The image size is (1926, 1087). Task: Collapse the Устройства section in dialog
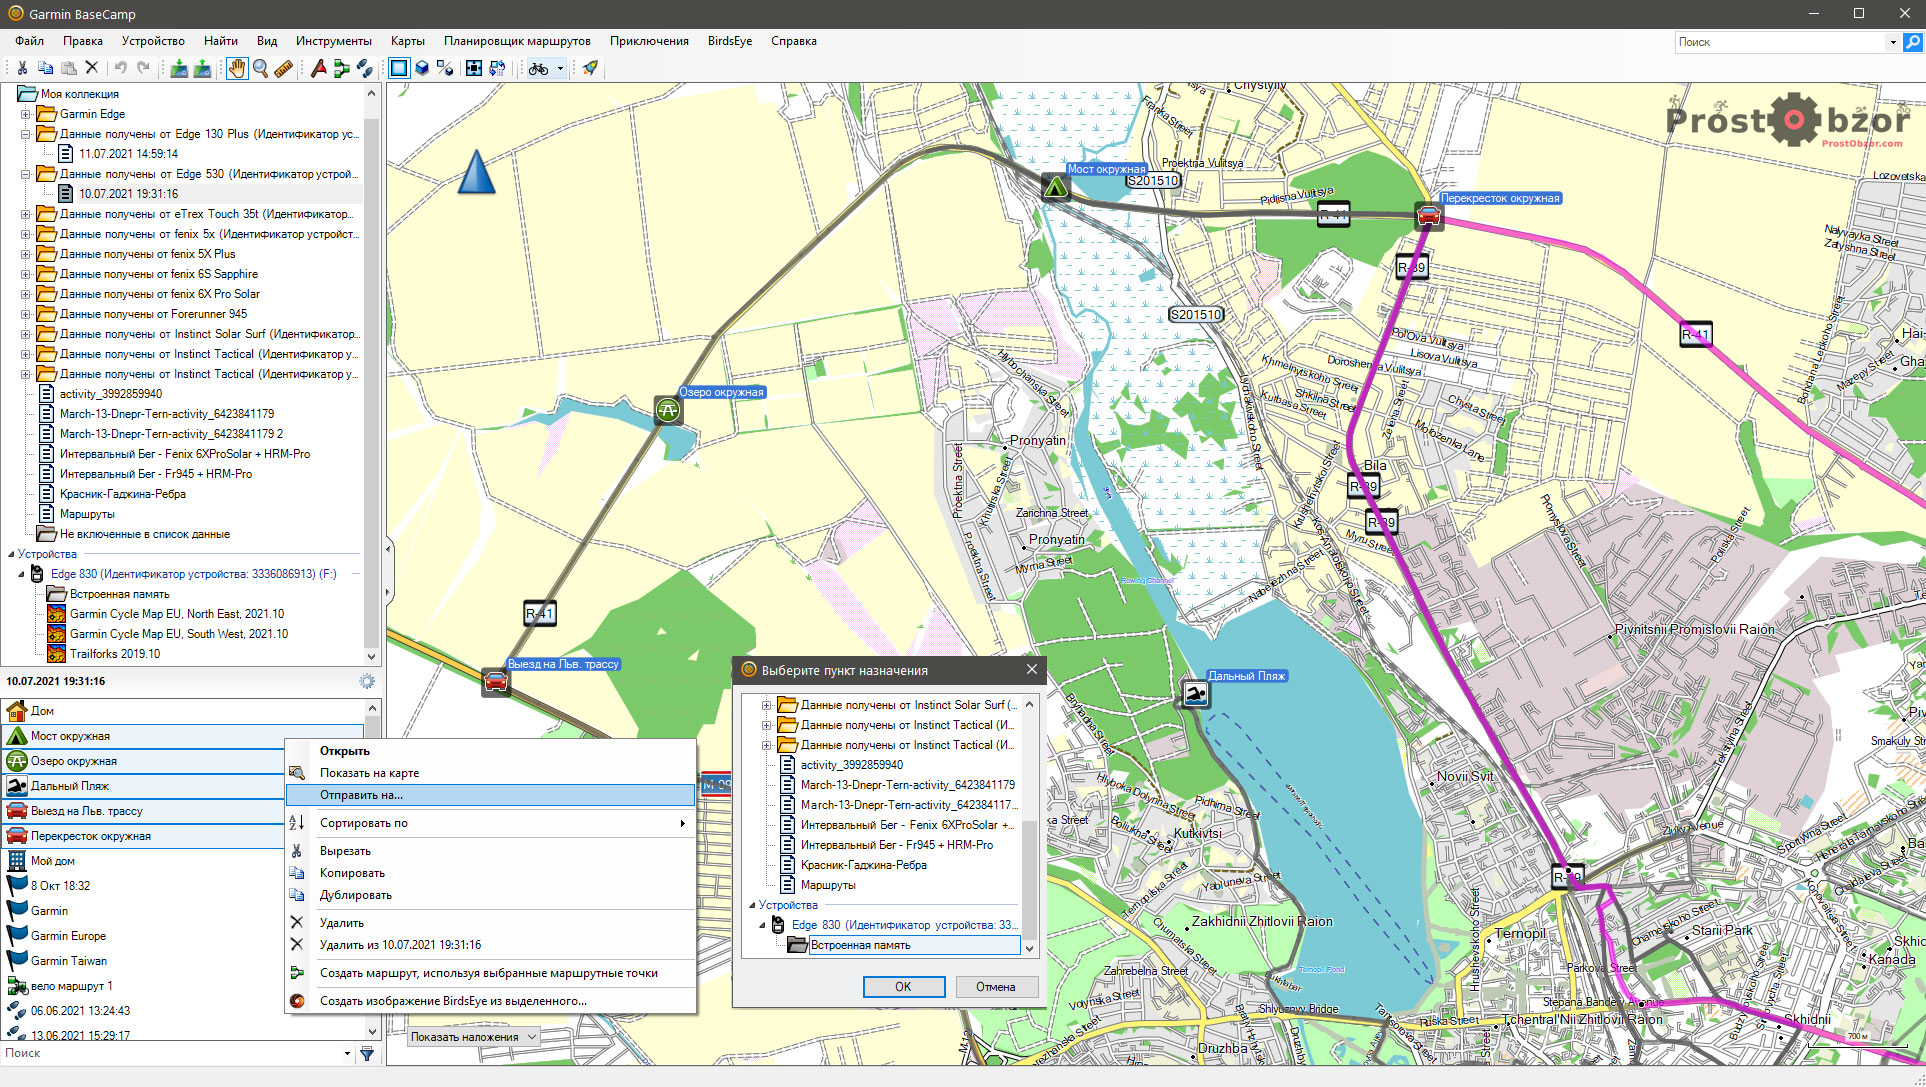point(752,905)
